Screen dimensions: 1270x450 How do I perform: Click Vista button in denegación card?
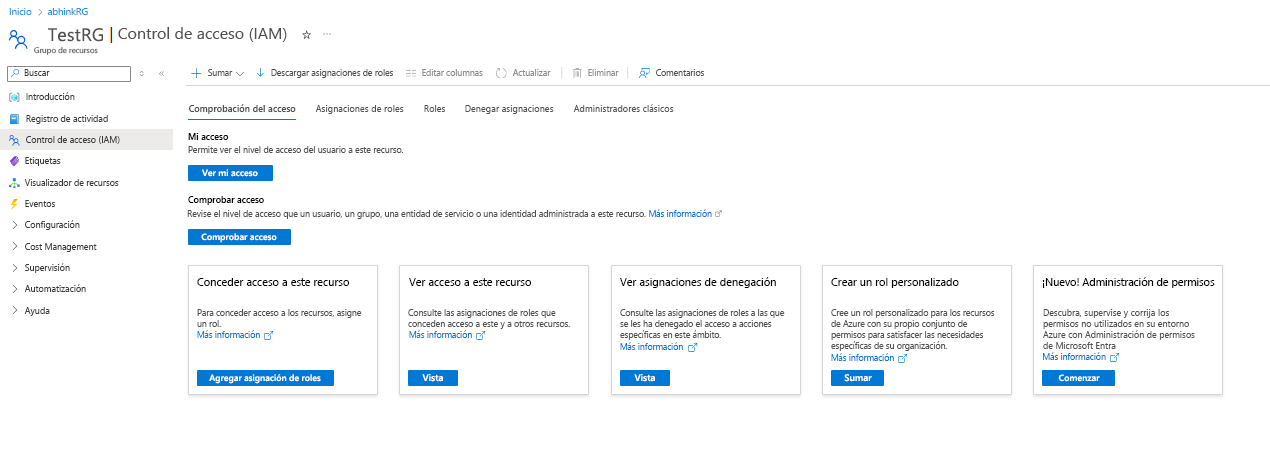pyautogui.click(x=645, y=378)
